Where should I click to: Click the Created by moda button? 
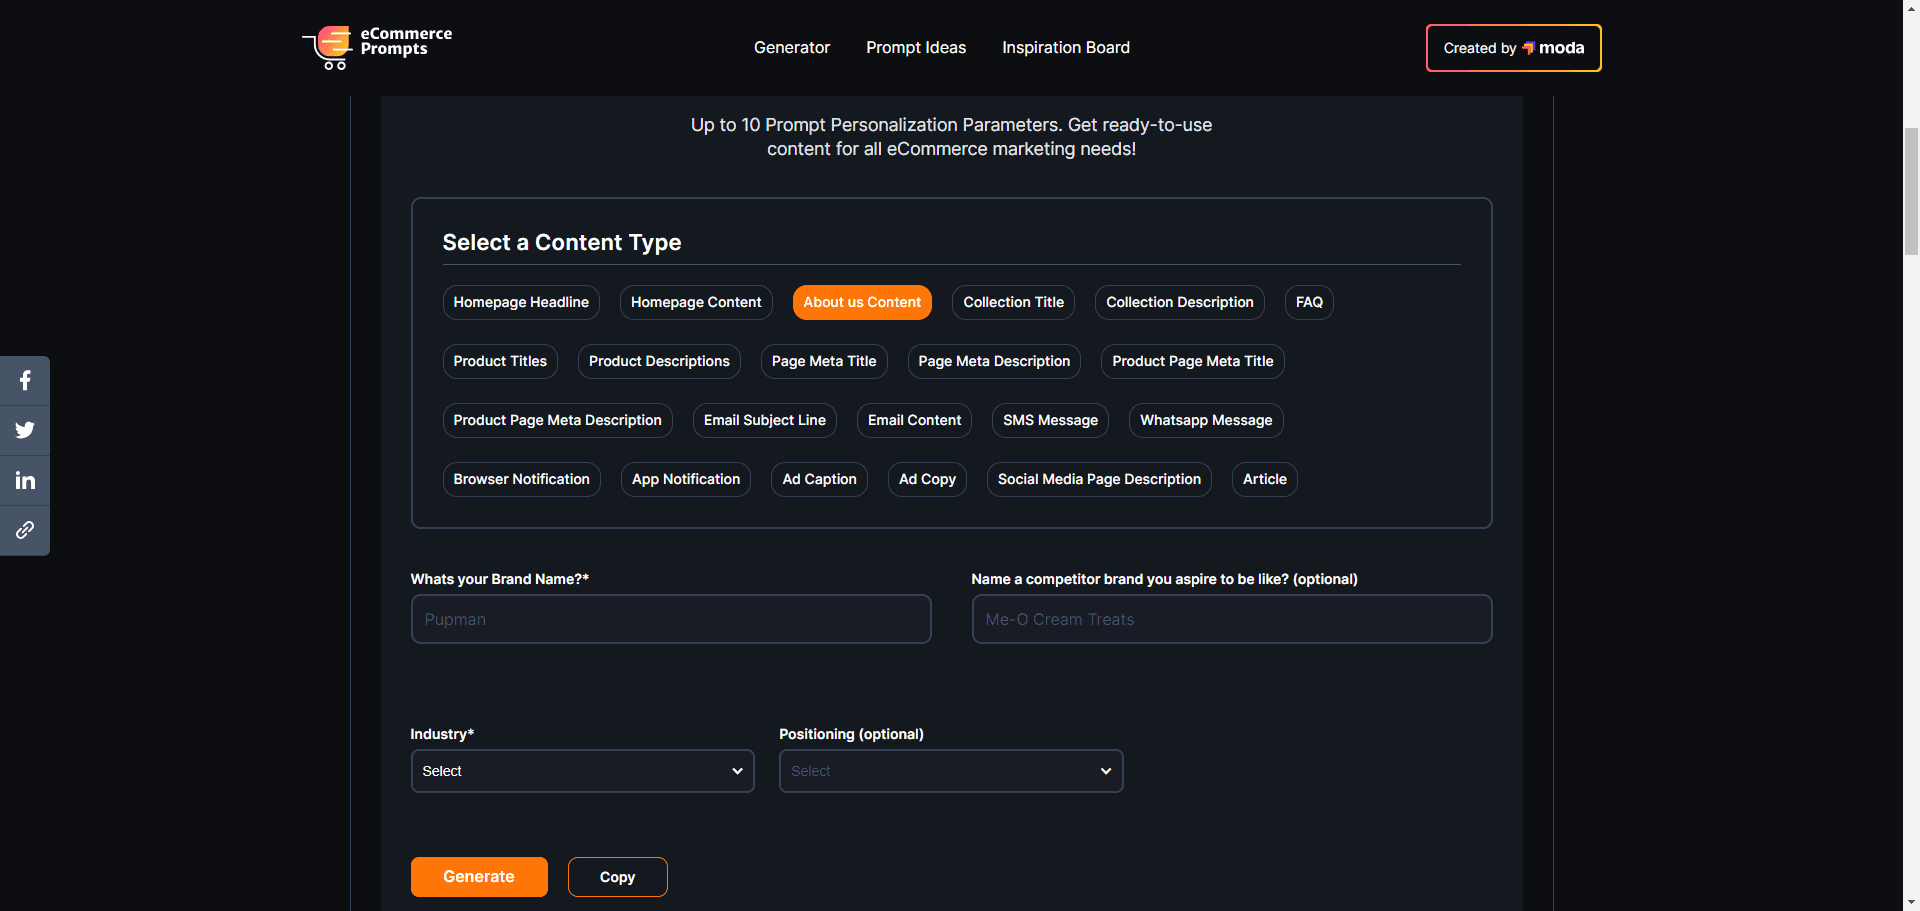(x=1513, y=48)
